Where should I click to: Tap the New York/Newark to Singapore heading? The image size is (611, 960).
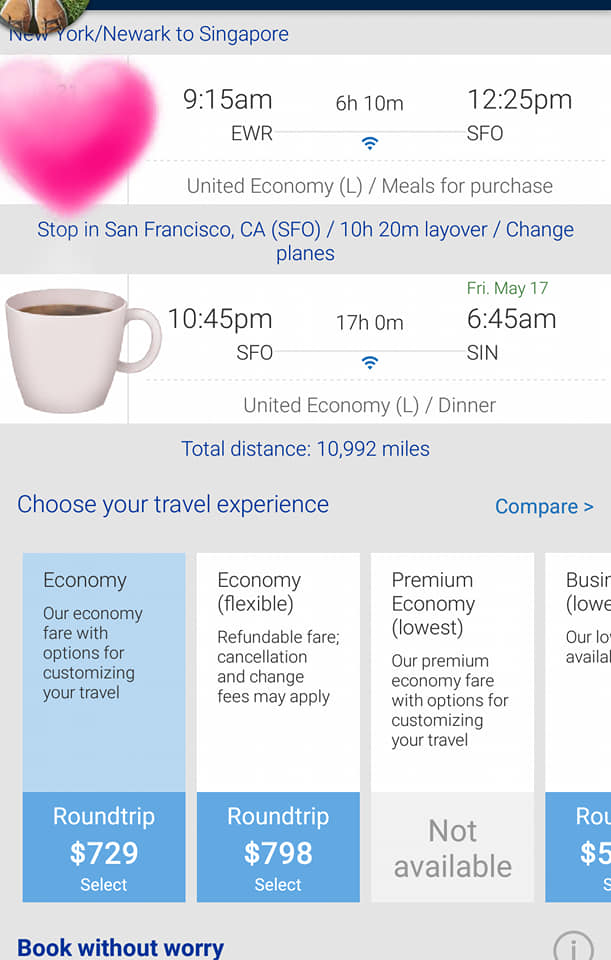[x=149, y=34]
